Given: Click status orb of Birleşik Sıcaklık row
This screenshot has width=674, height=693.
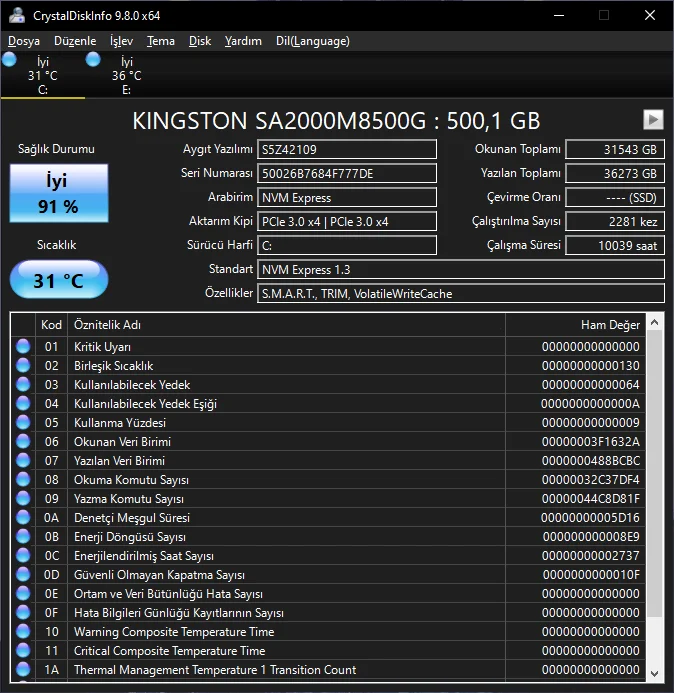Looking at the screenshot, I should tap(23, 365).
